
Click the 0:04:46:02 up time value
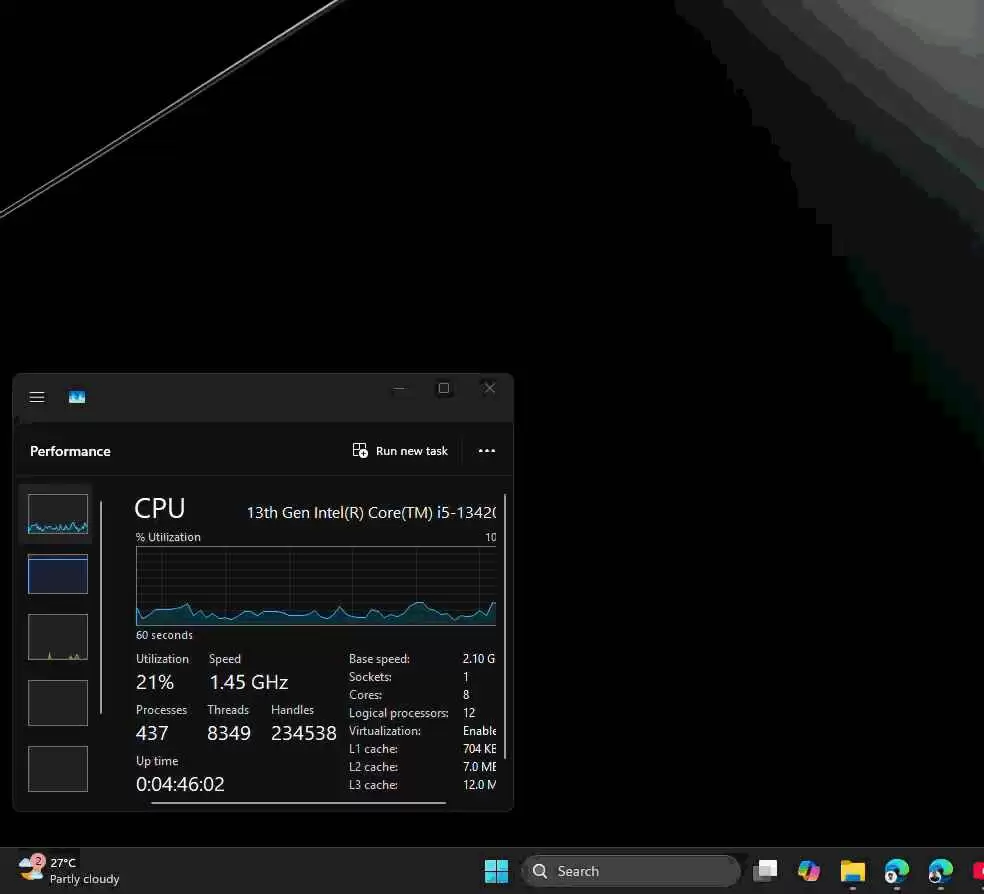[180, 784]
